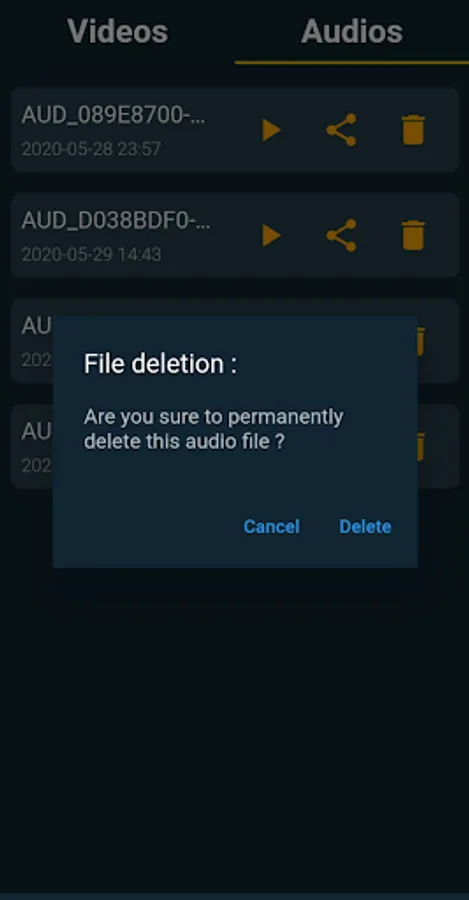Tap the third audio row's visible "AU" label
Viewport: 469px width, 900px height.
coord(37,326)
